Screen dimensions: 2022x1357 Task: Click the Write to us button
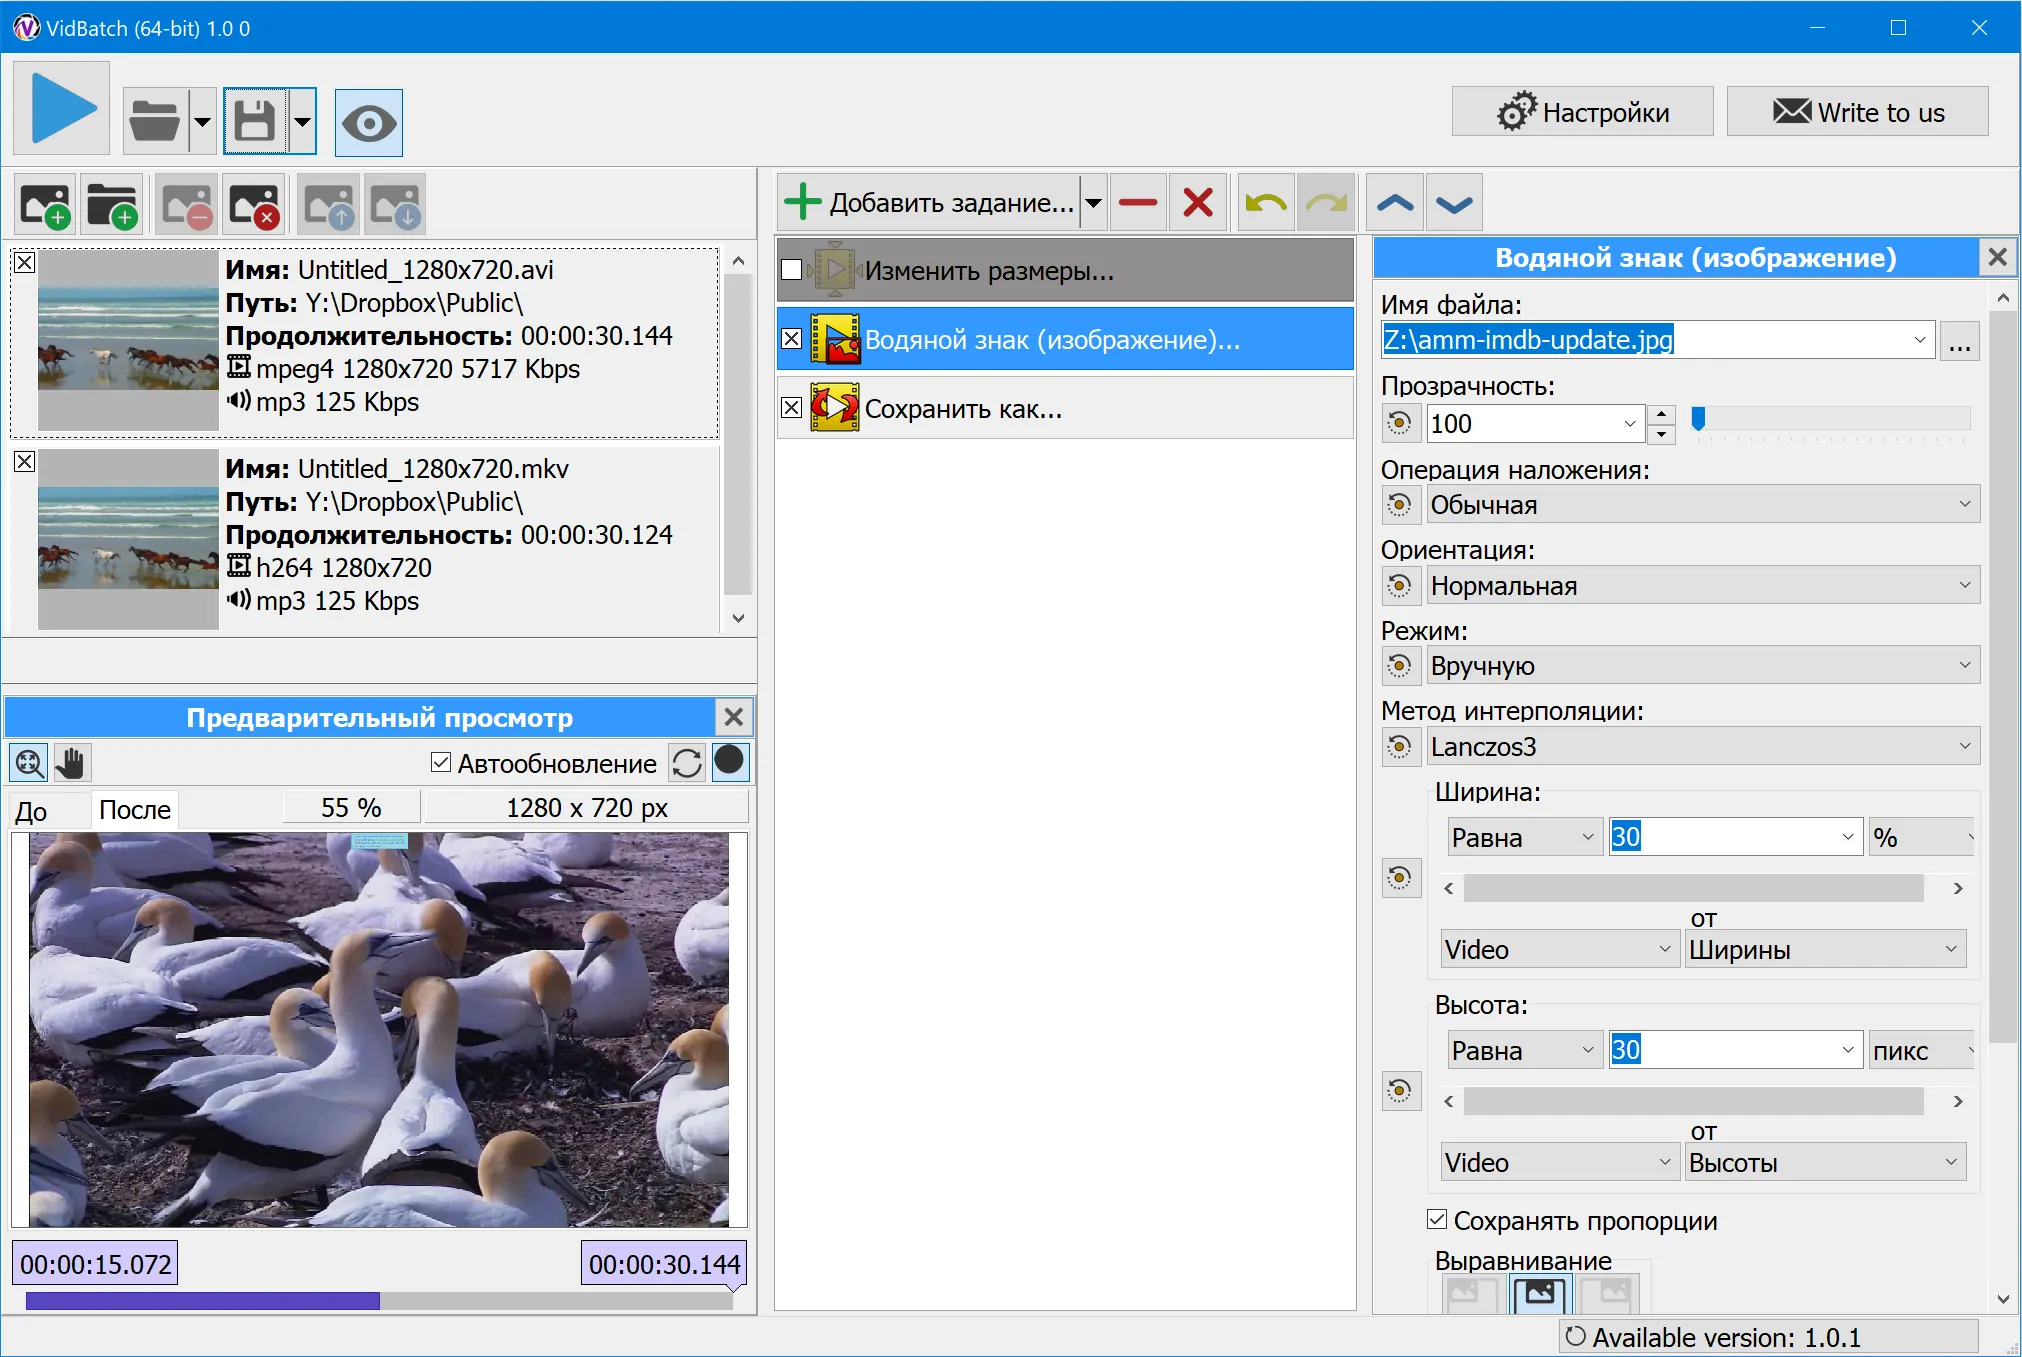(1857, 112)
